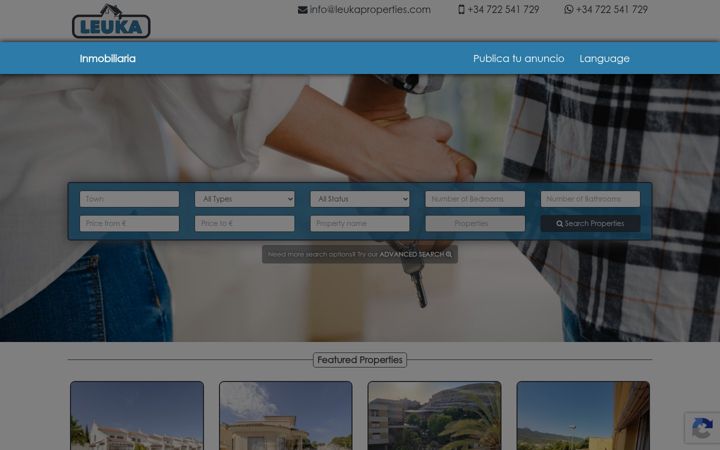
Task: Click the LEUKA logo
Action: click(x=111, y=21)
